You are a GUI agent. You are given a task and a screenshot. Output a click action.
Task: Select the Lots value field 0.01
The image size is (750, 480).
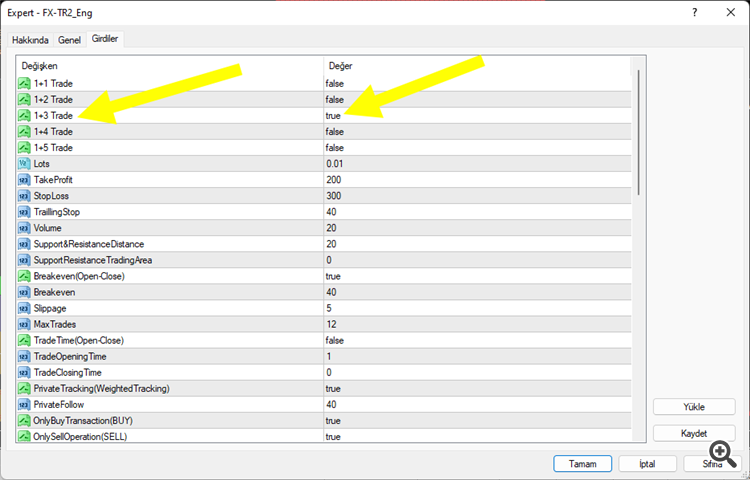335,163
